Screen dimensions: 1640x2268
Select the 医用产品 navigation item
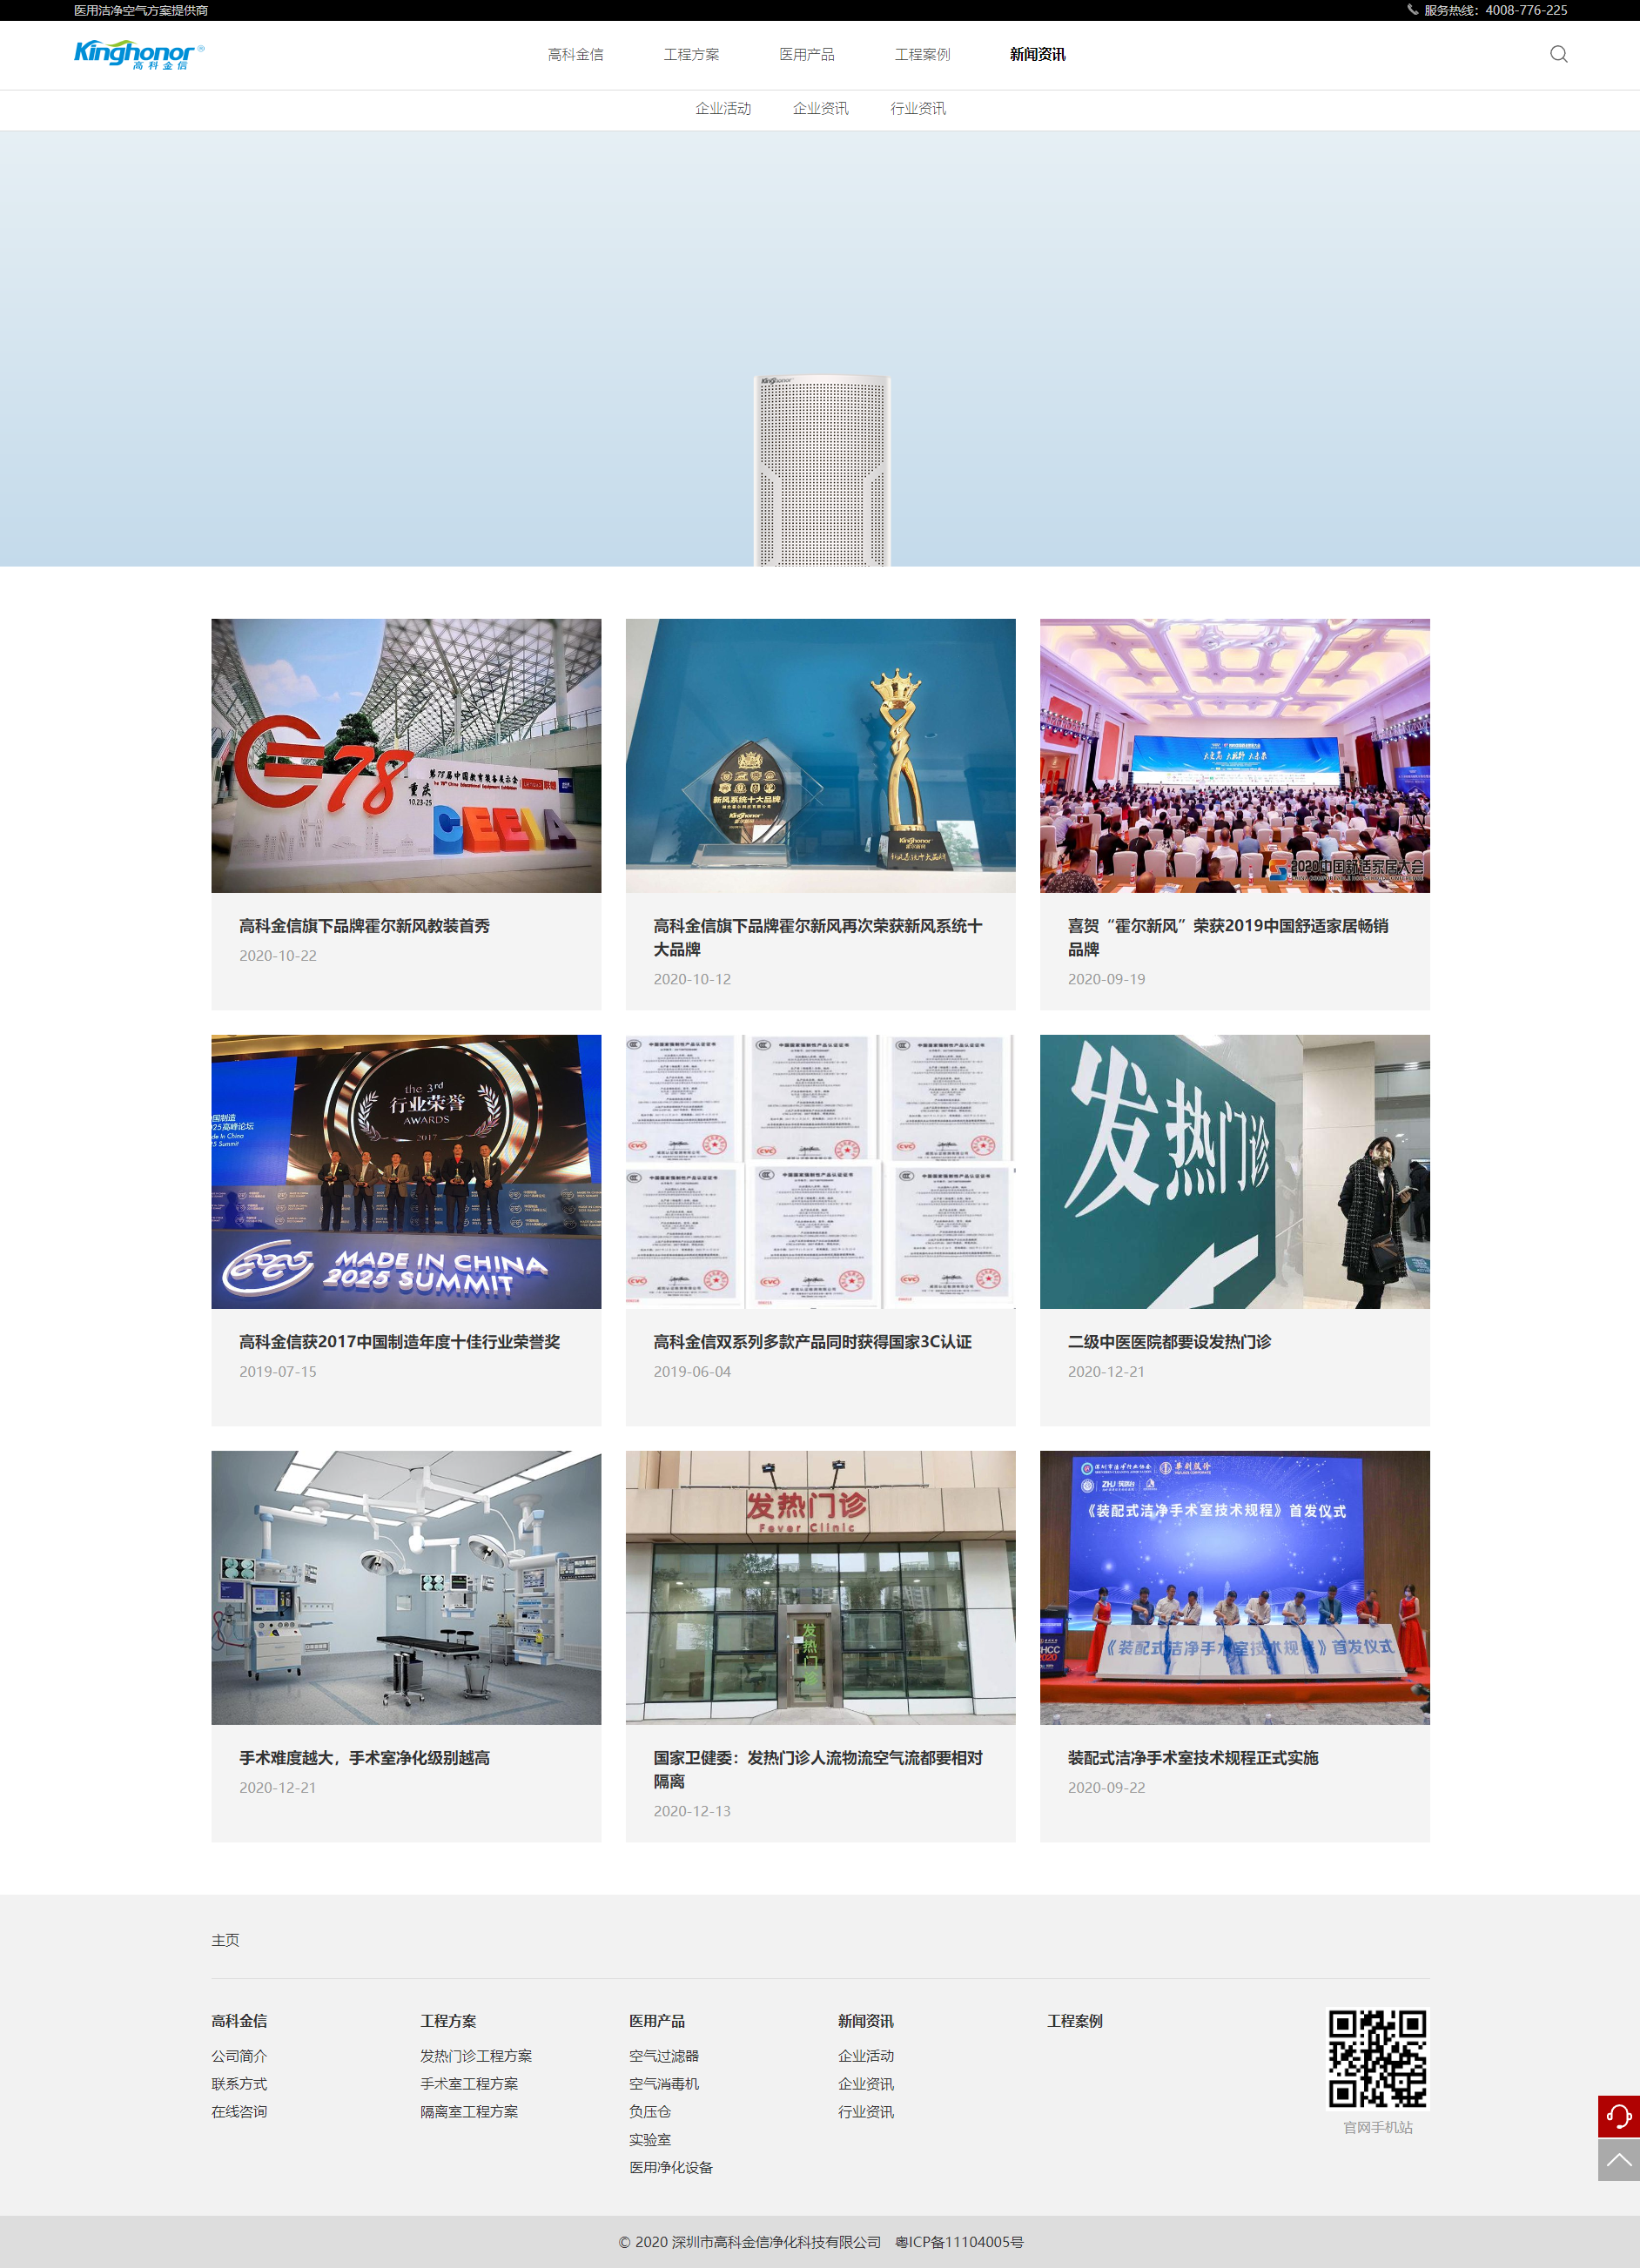(x=806, y=54)
